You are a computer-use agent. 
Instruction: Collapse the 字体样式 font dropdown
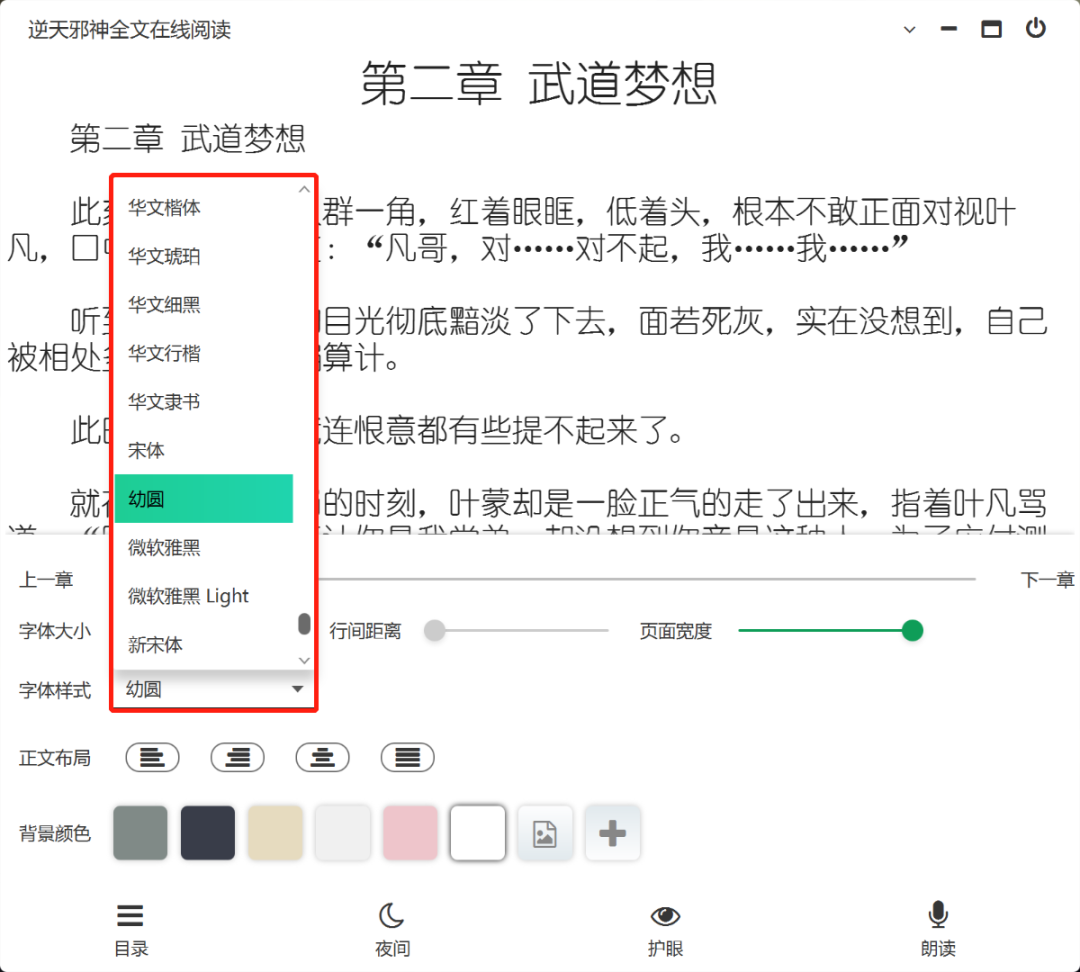pos(214,689)
